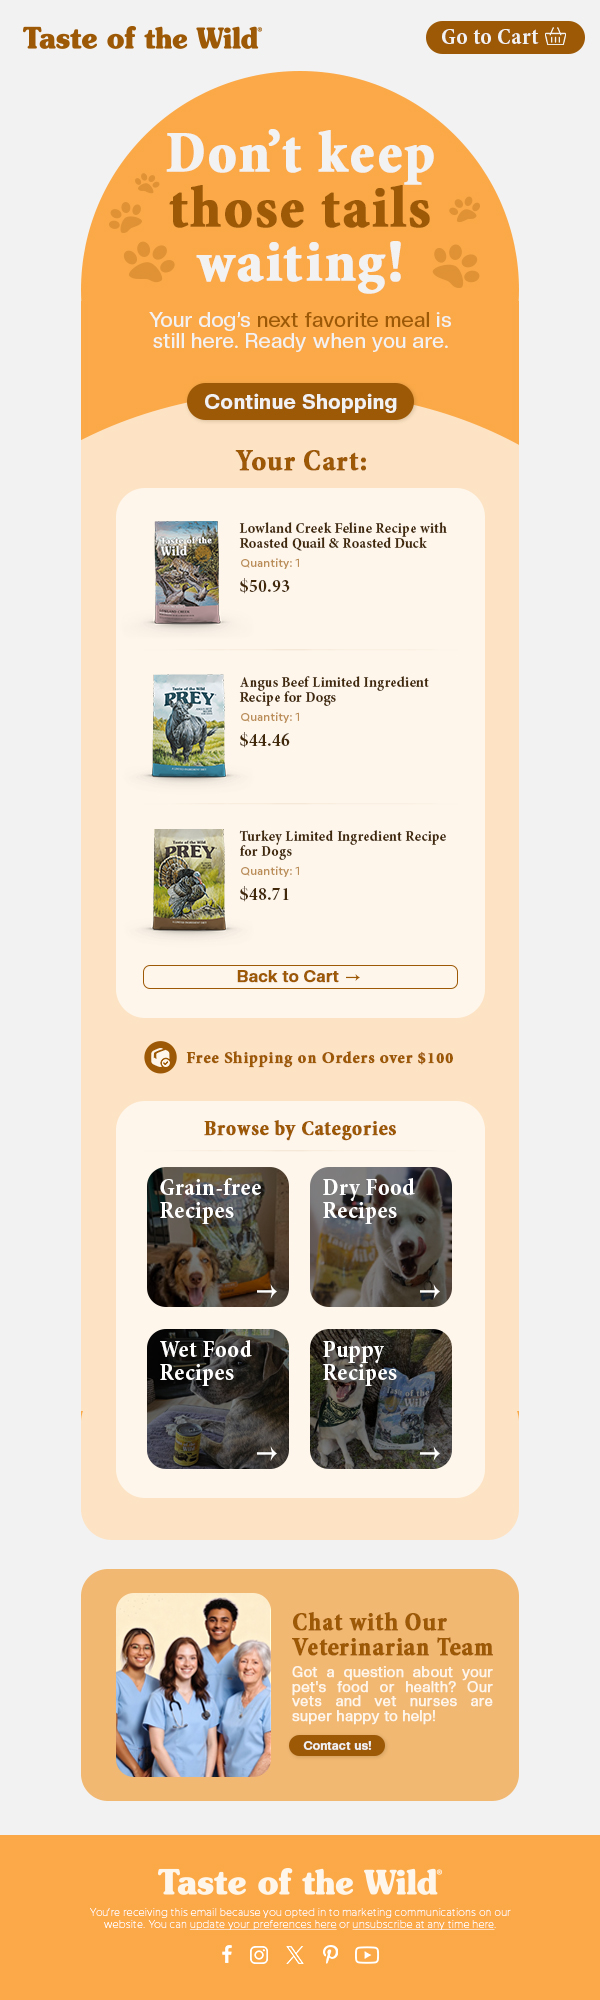Open the Instagram icon link

pos(259,1954)
